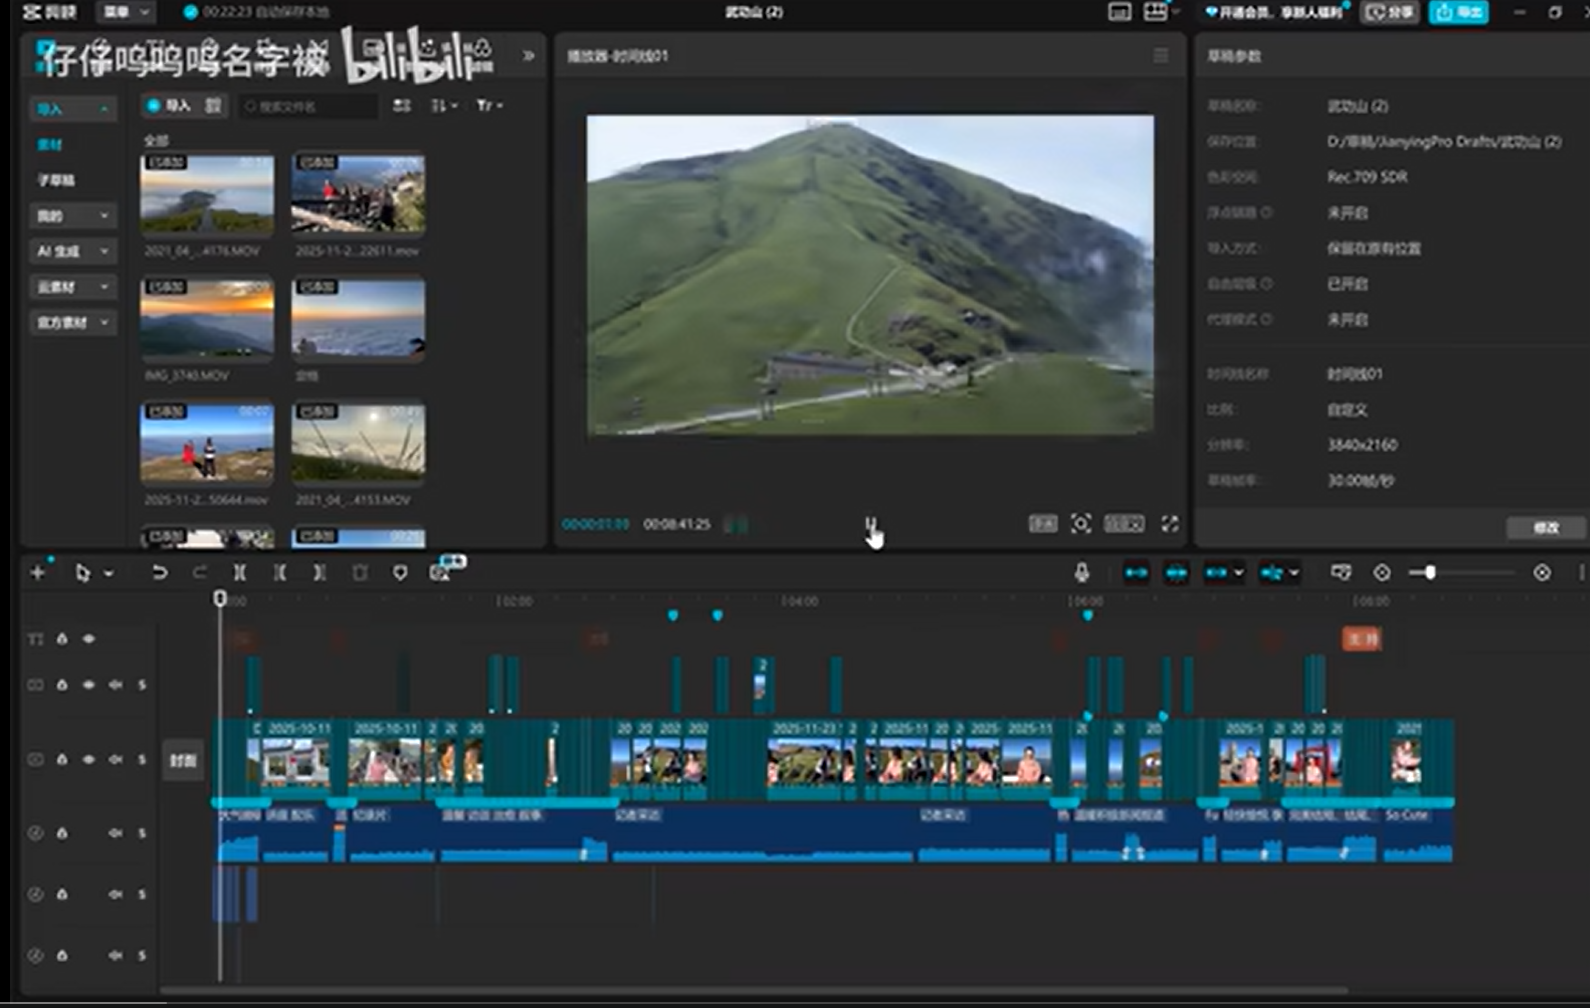Open the filter dropdown in media panel
The height and width of the screenshot is (1008, 1590).
tap(490, 105)
